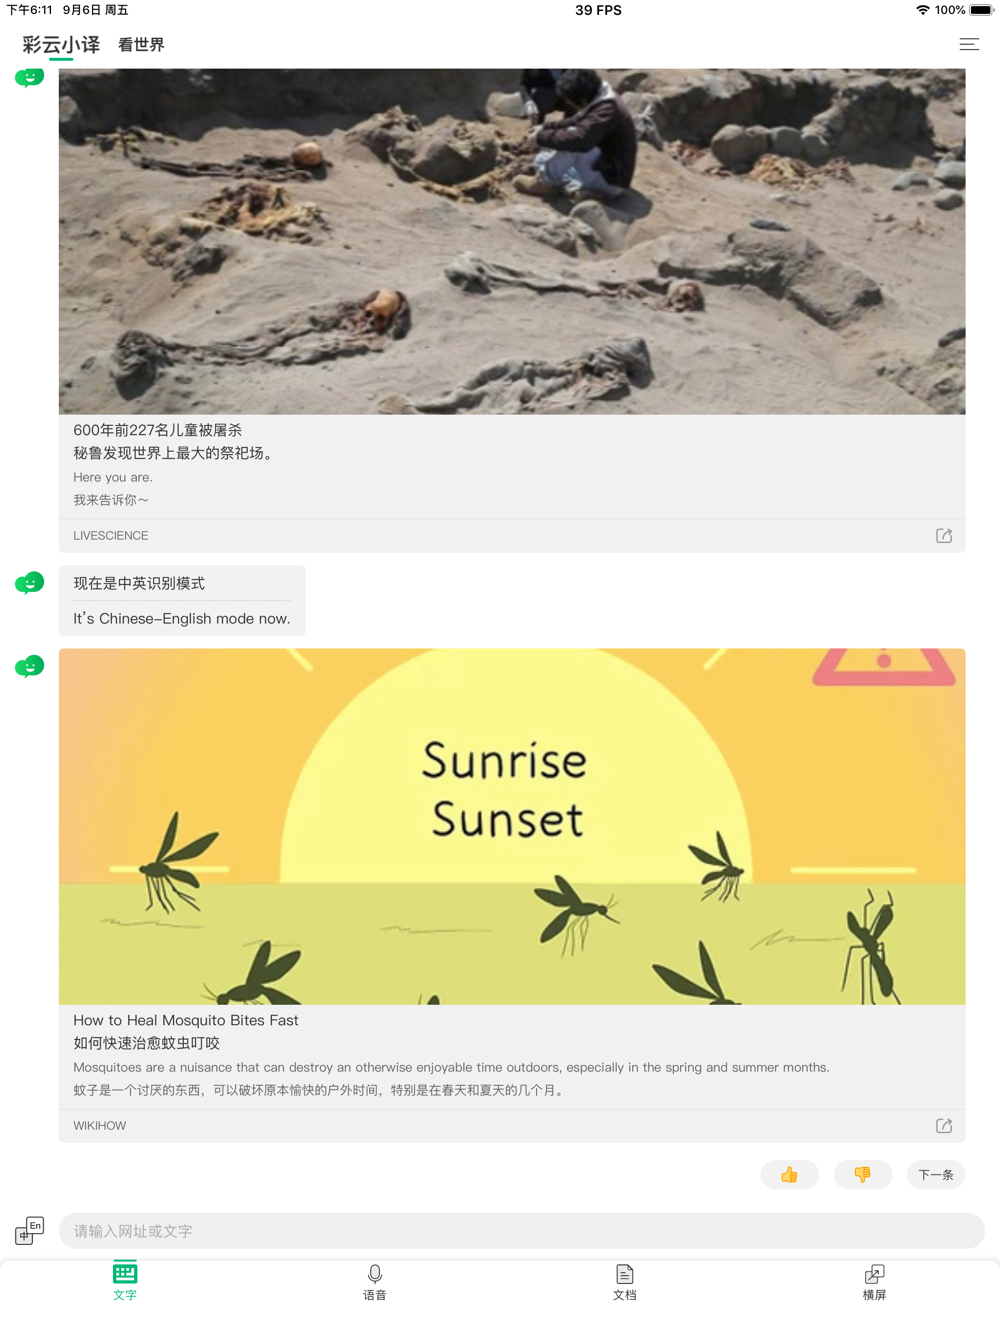Tap the thumbs up button
The height and width of the screenshot is (1334, 1000).
pyautogui.click(x=790, y=1175)
